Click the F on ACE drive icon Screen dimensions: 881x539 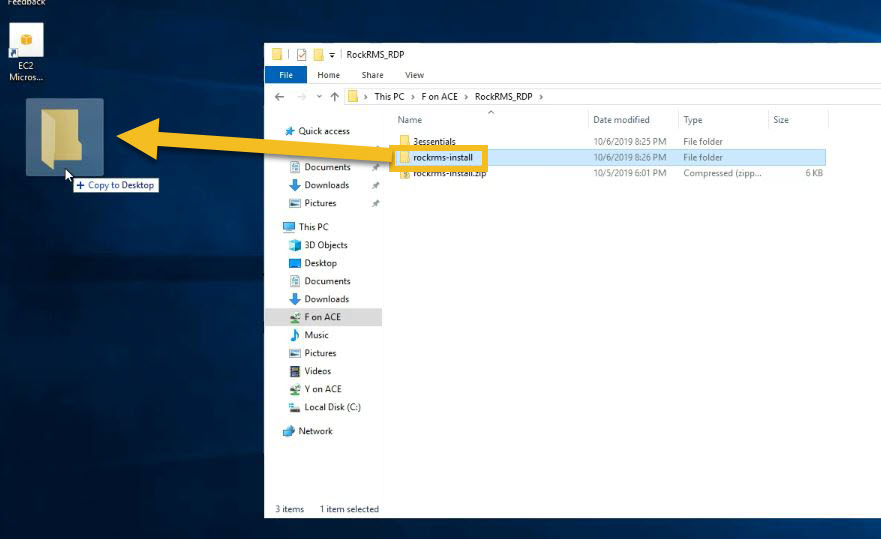point(294,317)
